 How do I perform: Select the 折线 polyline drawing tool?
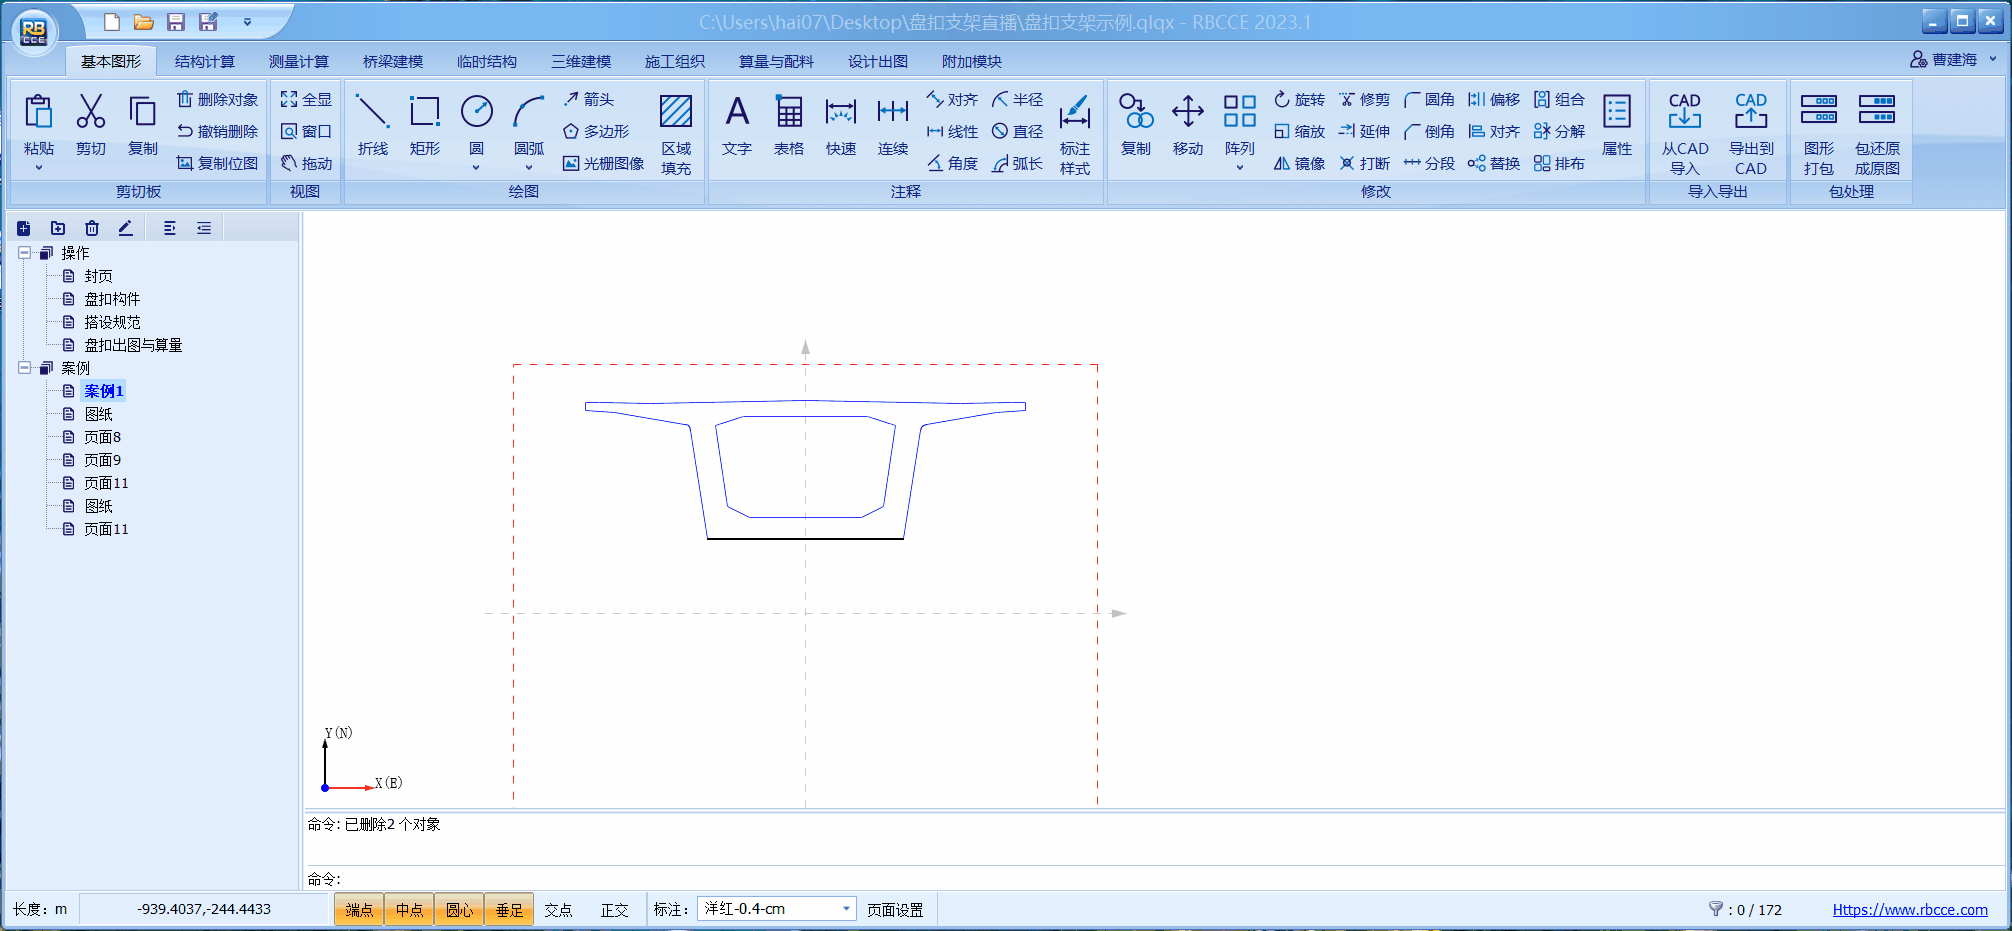372,125
